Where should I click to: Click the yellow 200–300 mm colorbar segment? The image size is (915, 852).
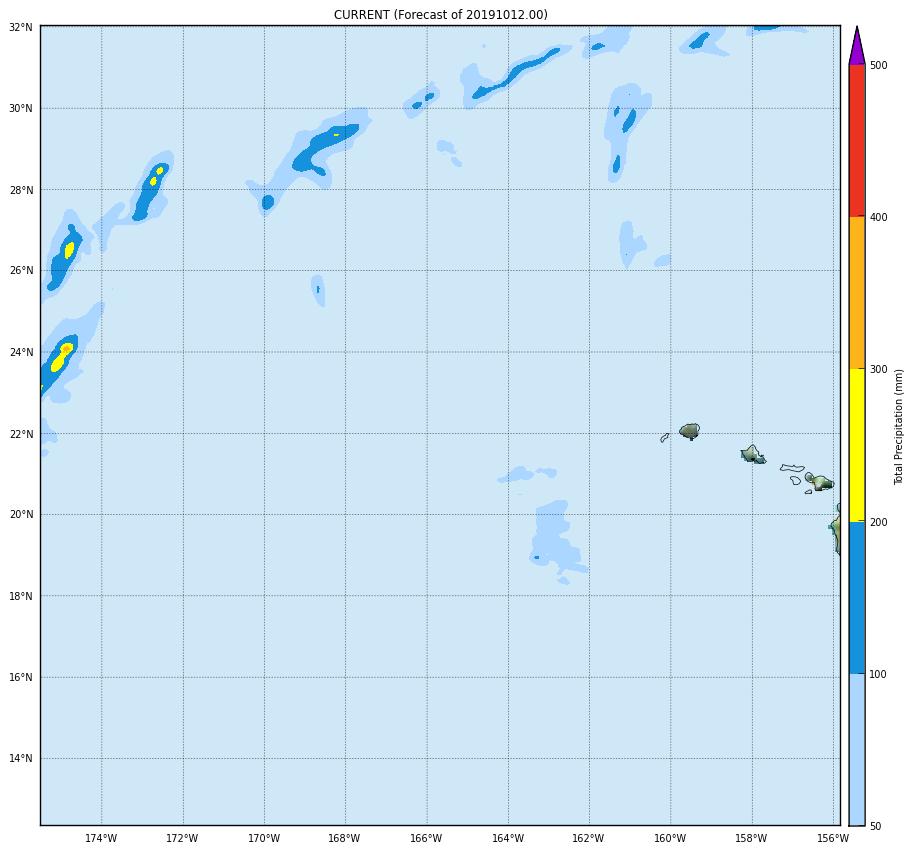click(x=856, y=445)
